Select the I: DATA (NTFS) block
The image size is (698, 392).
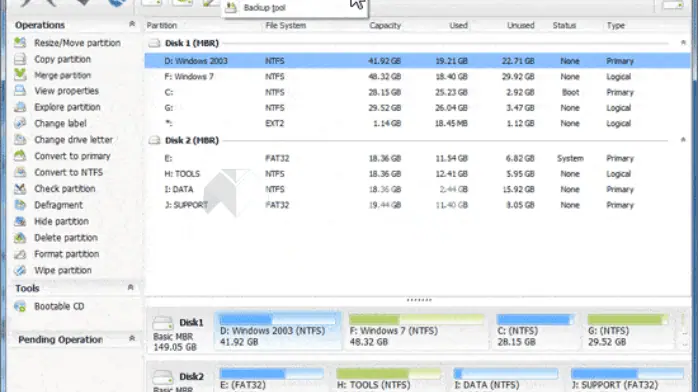click(506, 379)
